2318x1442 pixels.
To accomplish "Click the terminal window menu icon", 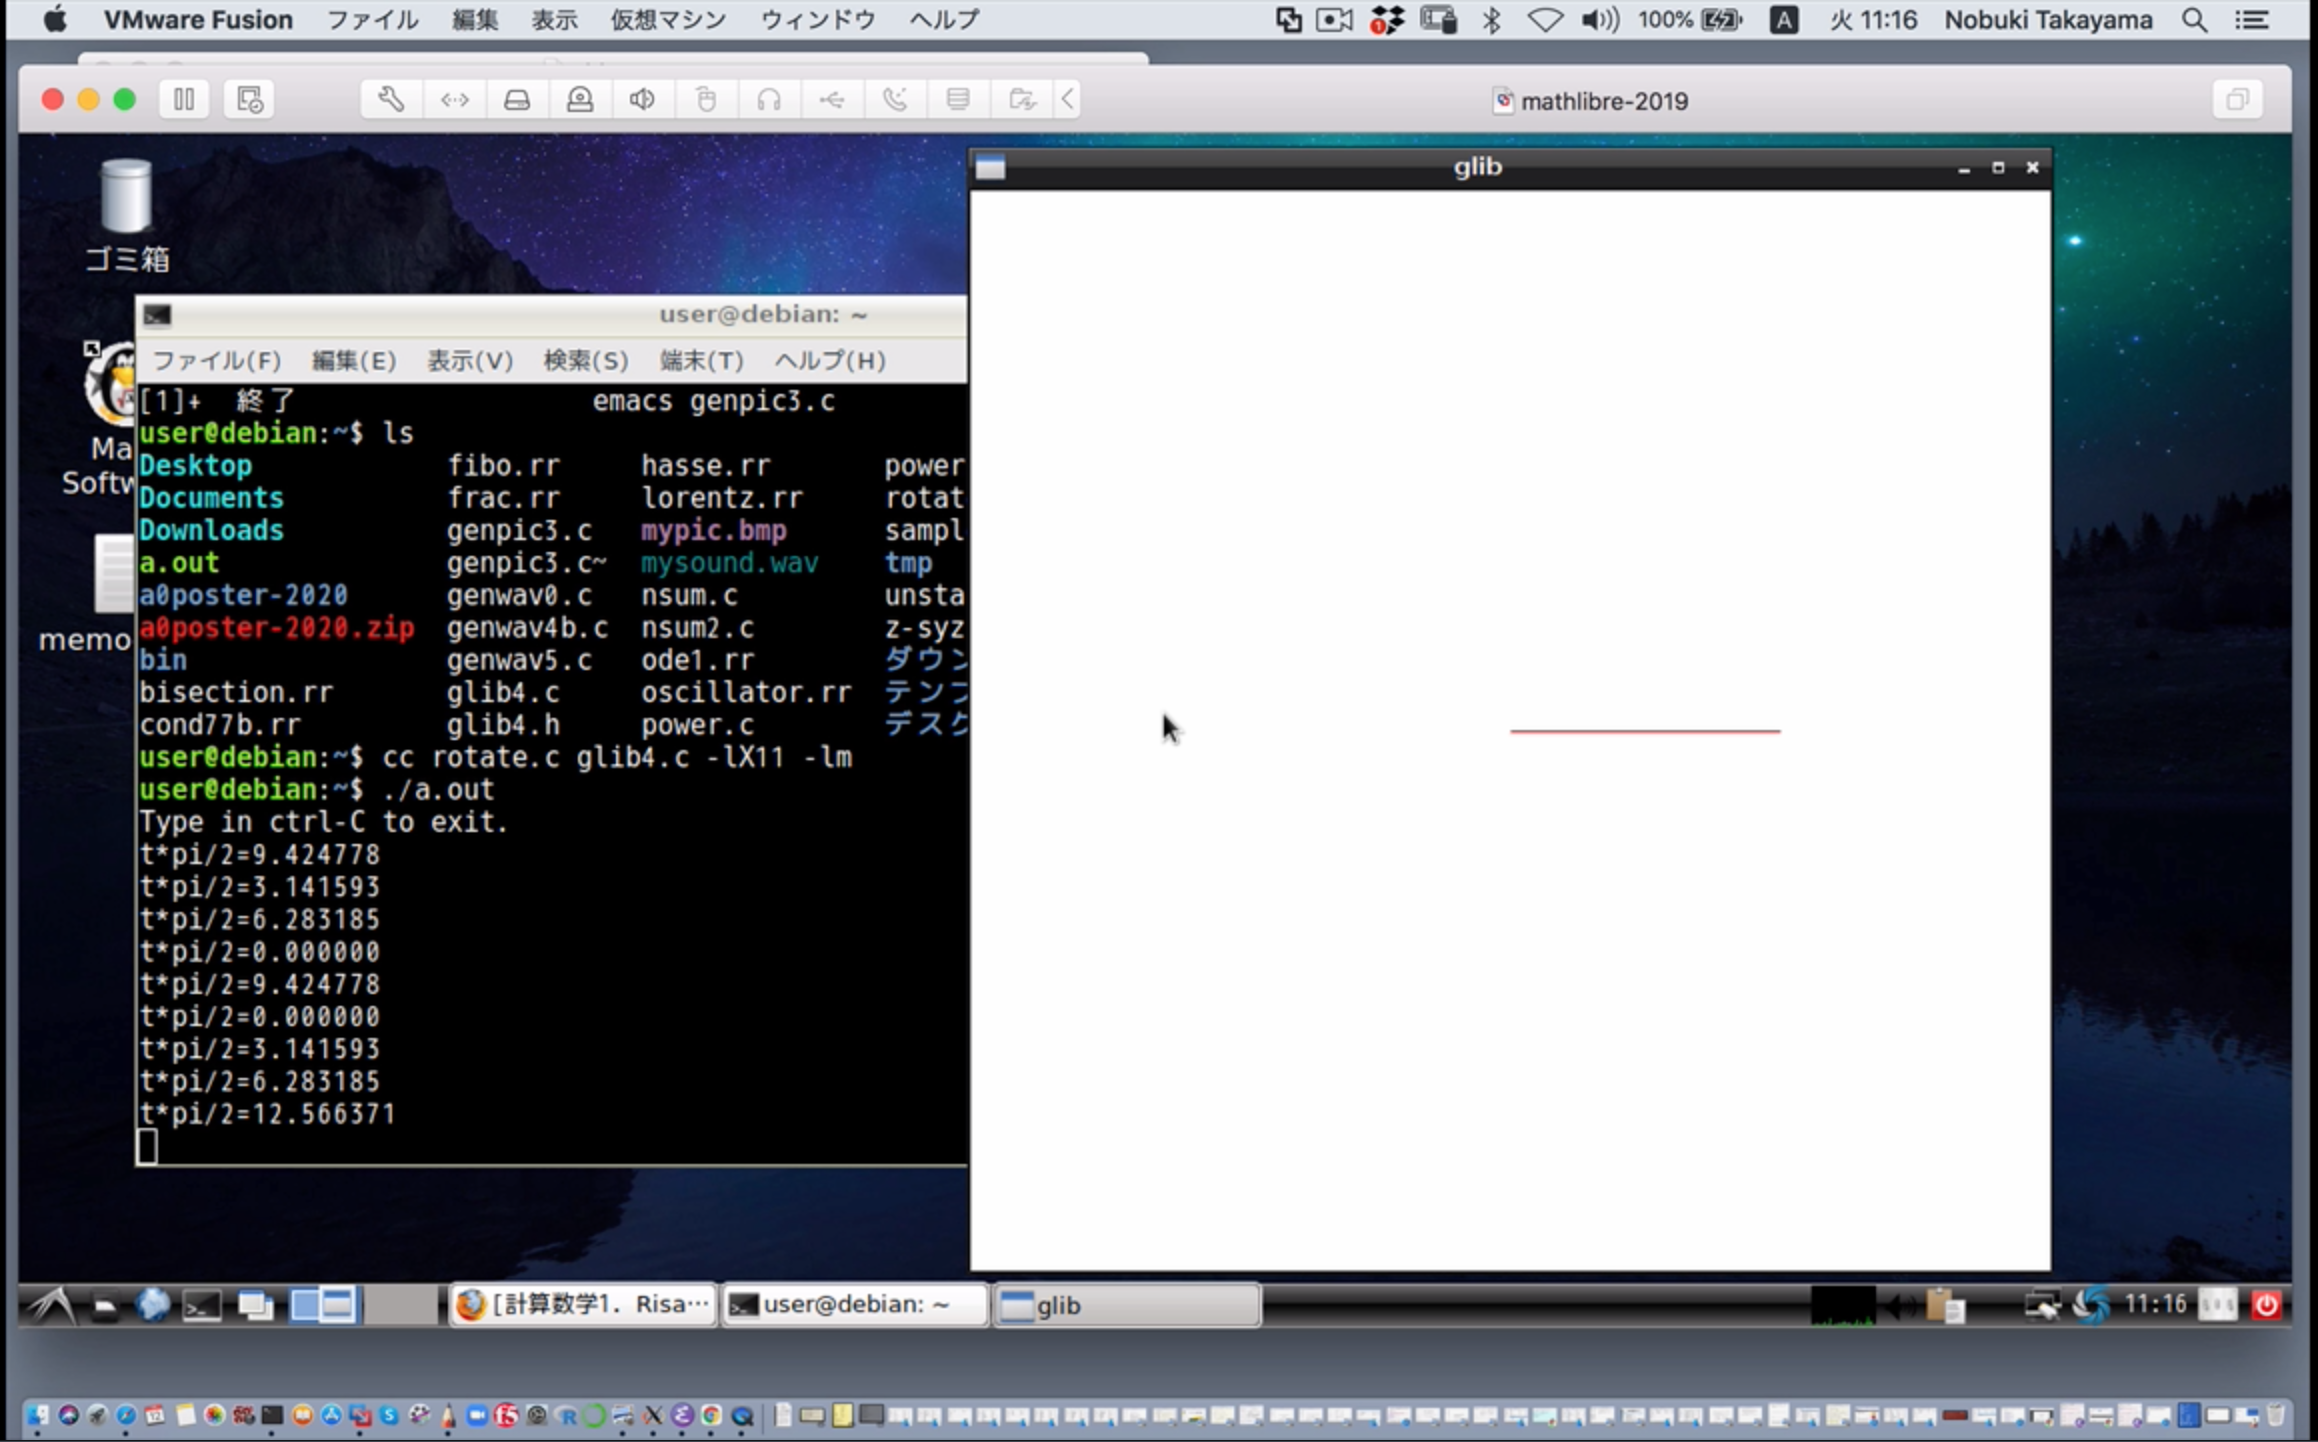I will [x=157, y=315].
